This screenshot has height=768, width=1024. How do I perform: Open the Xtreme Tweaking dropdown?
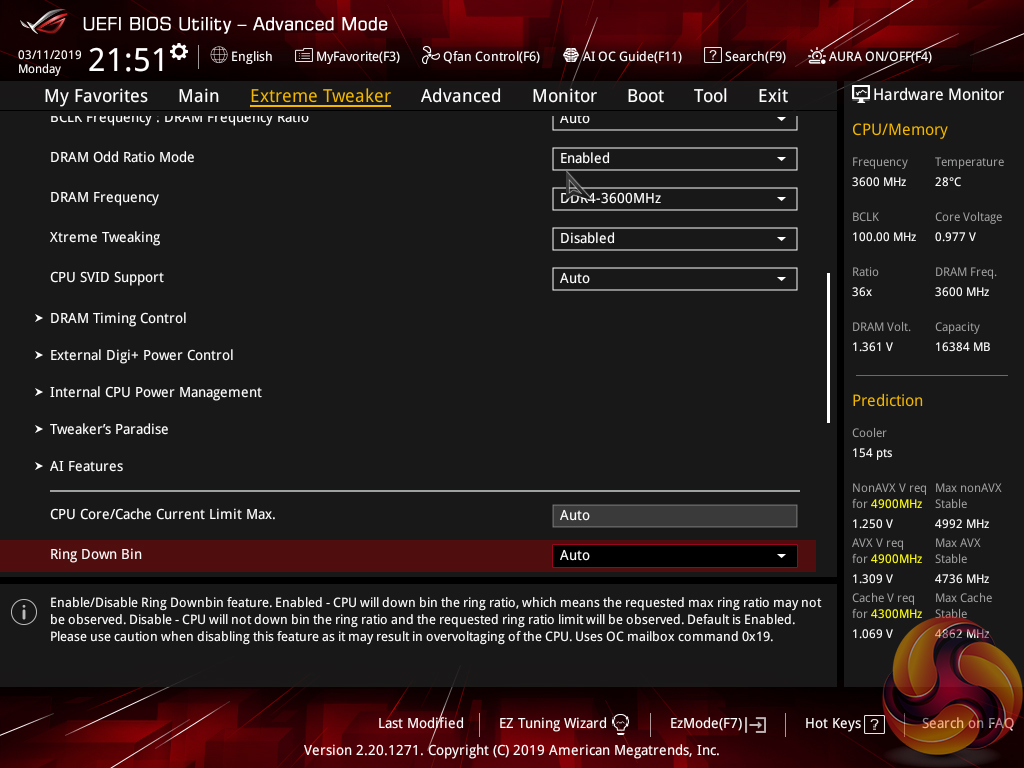674,238
